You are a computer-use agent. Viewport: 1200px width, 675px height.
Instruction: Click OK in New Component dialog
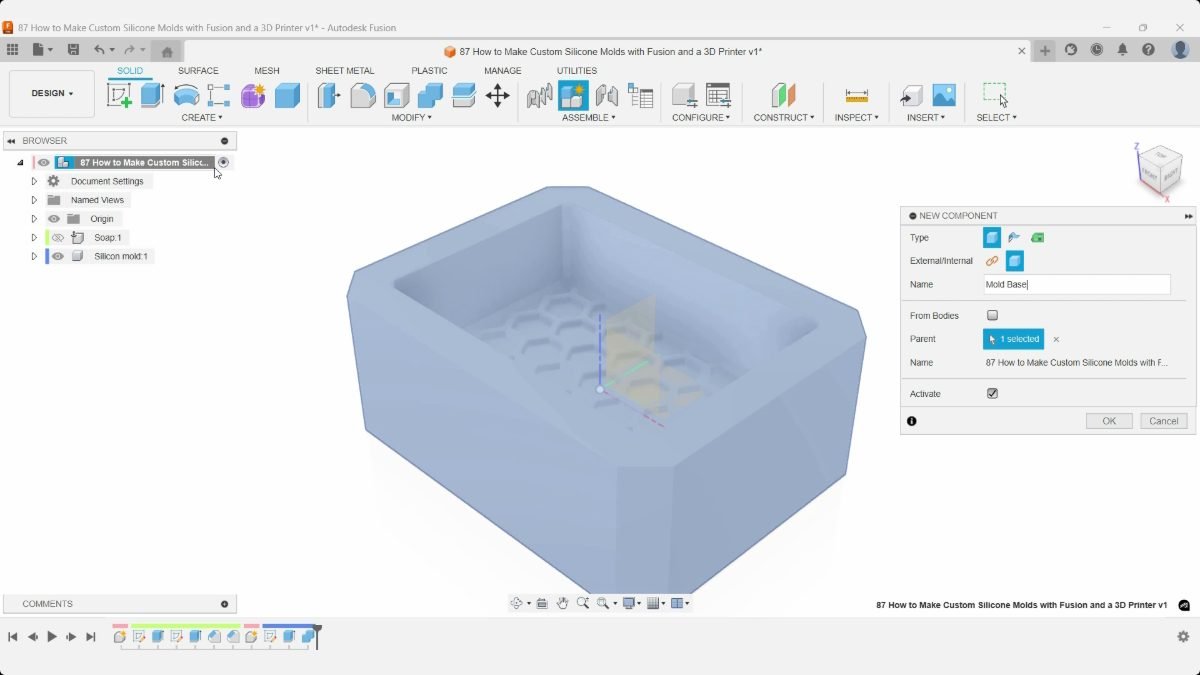(1109, 421)
